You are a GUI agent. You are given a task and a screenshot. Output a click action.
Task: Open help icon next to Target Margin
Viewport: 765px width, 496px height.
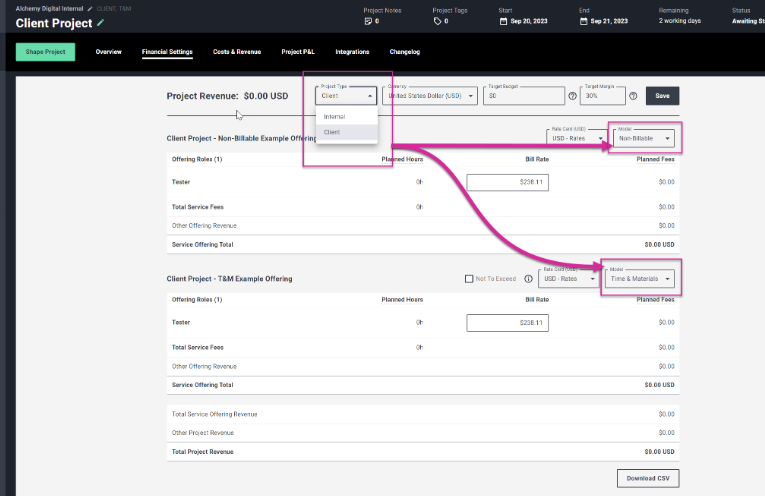[x=633, y=96]
